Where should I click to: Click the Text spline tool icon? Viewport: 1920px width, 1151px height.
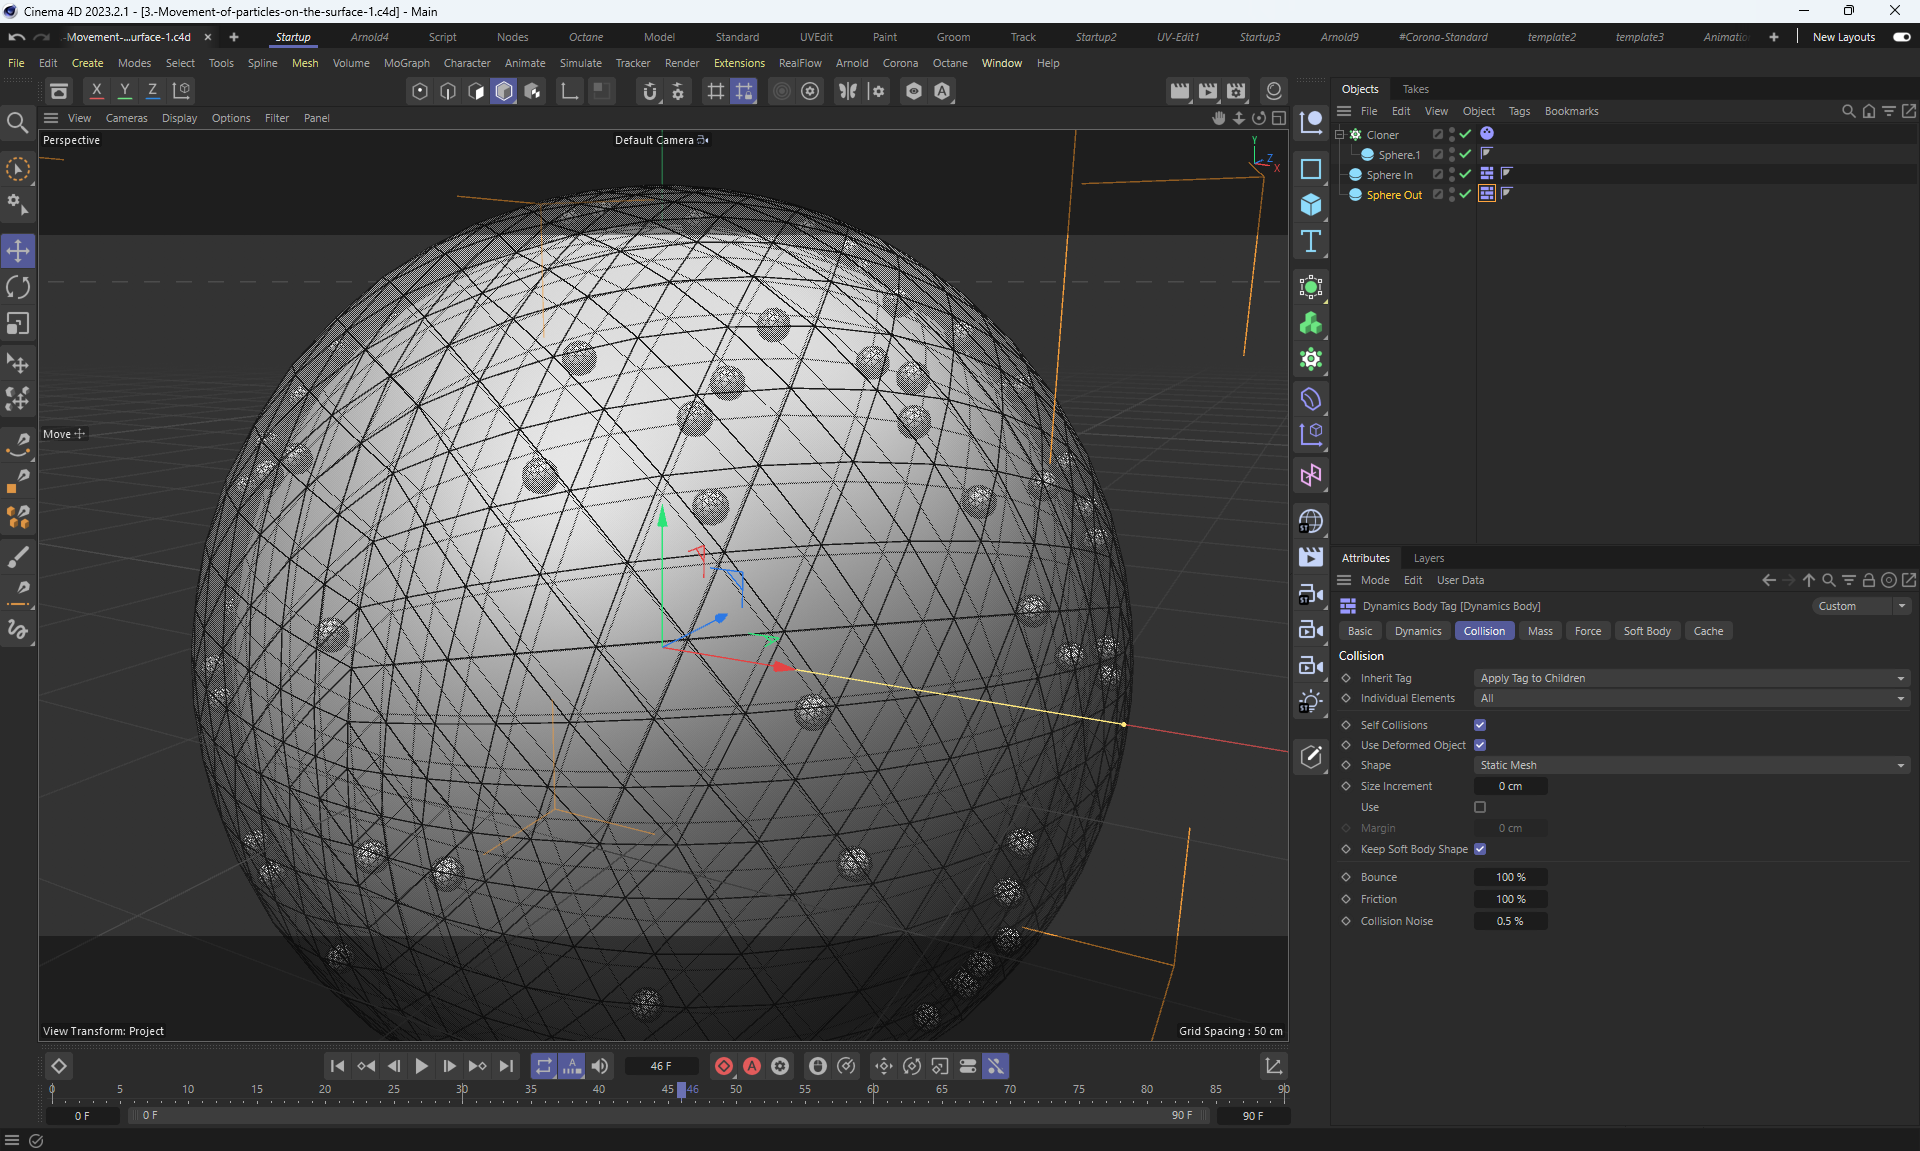click(1310, 242)
